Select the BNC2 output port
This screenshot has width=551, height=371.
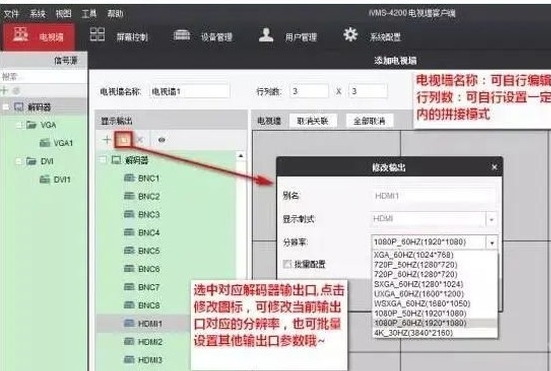142,196
